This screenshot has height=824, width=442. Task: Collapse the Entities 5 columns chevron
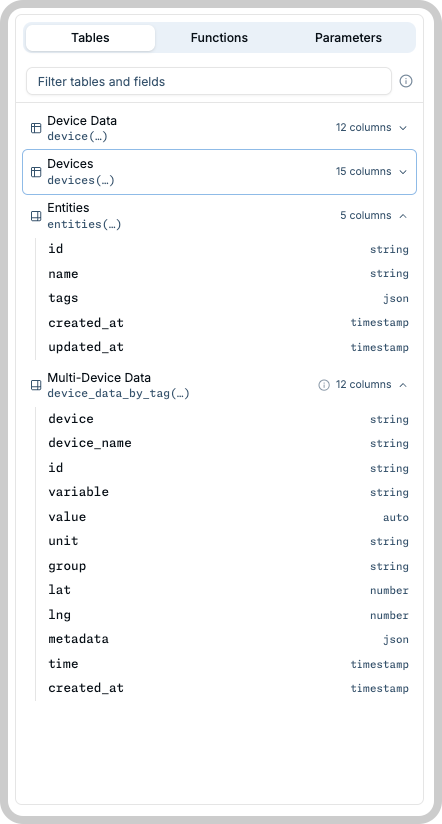tap(403, 216)
